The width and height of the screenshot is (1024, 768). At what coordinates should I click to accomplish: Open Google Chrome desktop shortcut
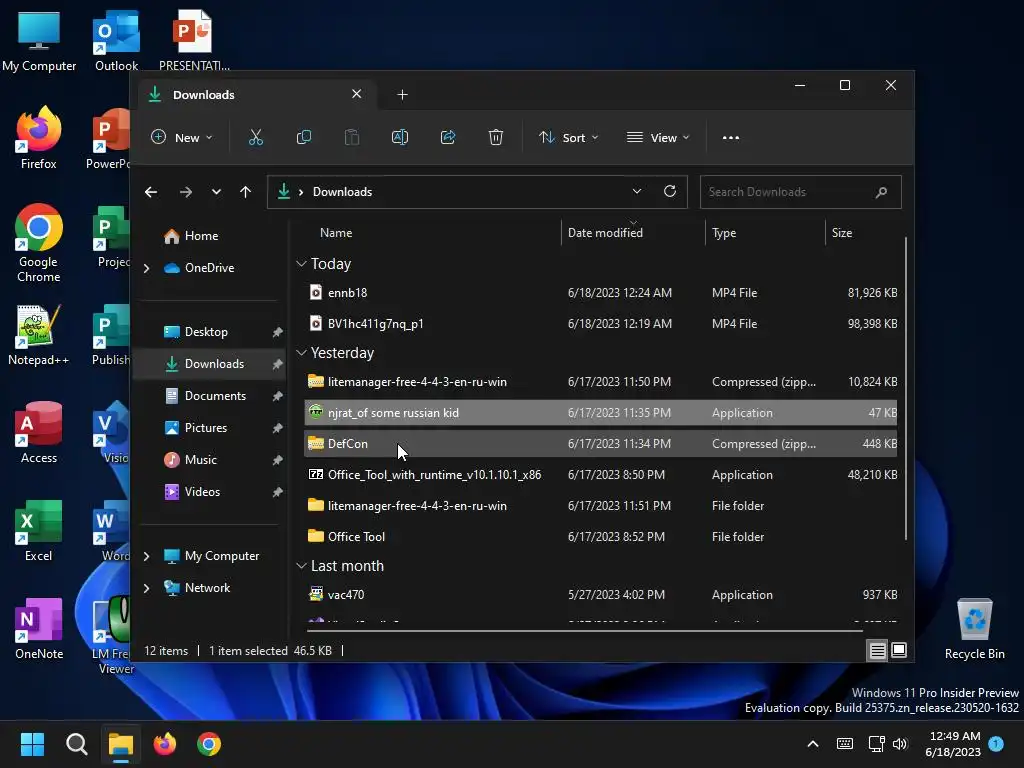(39, 243)
